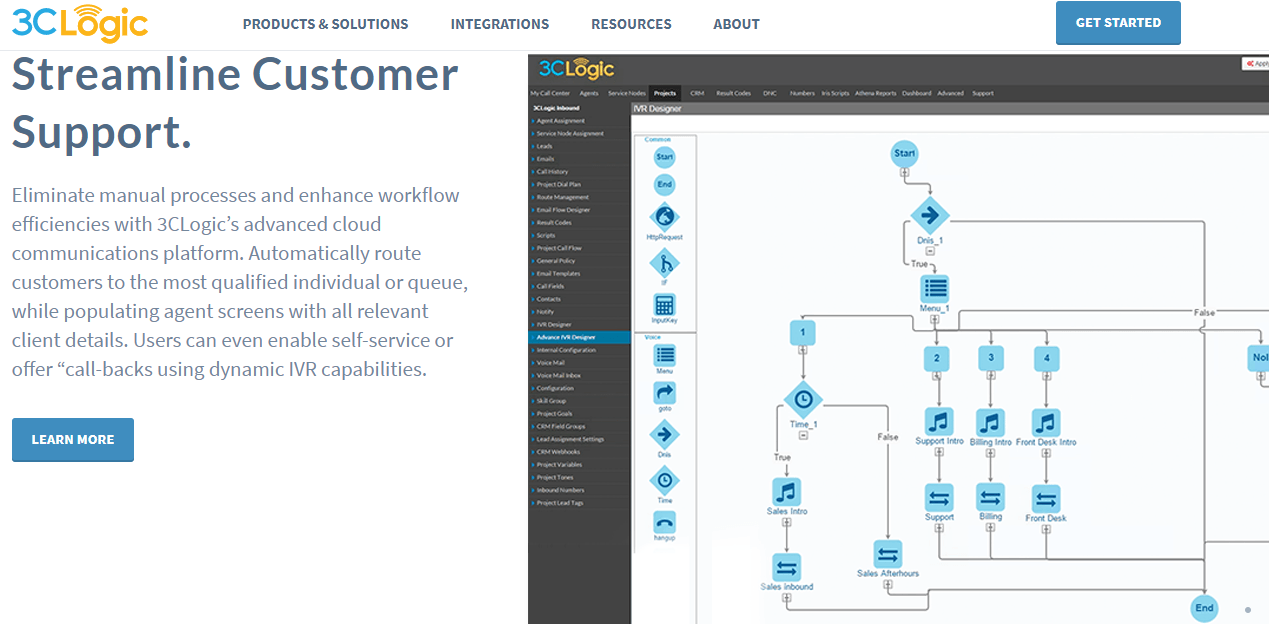Expand the plus box under node 1
Screen dimensions: 1269x624
[x=802, y=350]
